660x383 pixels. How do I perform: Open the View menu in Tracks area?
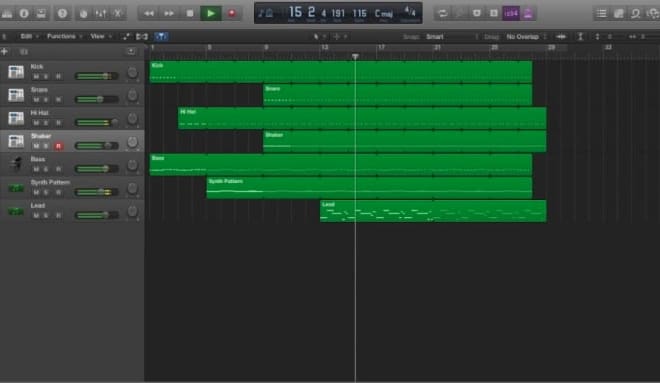pos(100,37)
